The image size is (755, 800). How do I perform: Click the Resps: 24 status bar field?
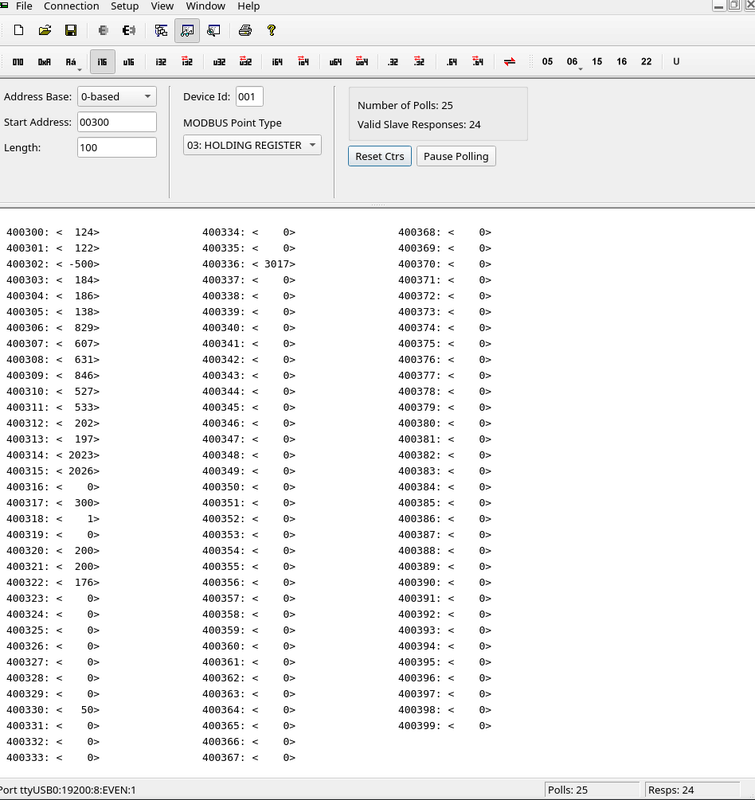click(x=693, y=790)
